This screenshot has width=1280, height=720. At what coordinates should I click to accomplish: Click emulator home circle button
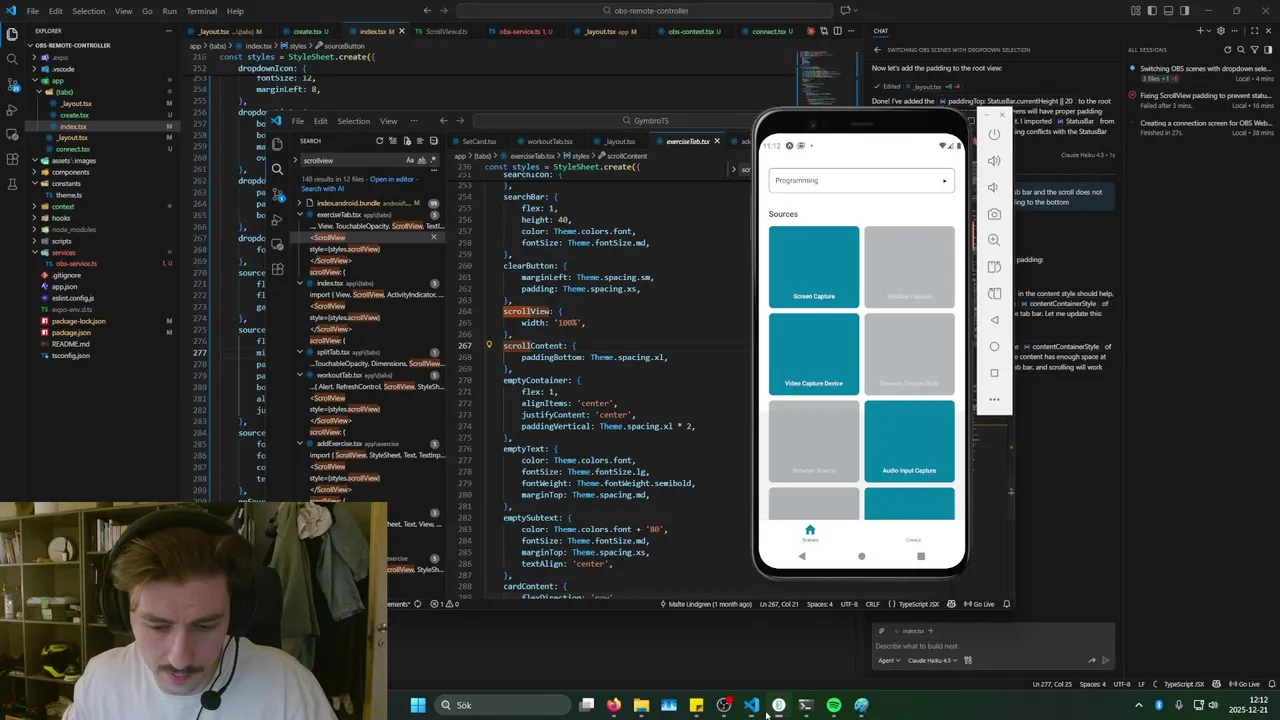tap(994, 346)
